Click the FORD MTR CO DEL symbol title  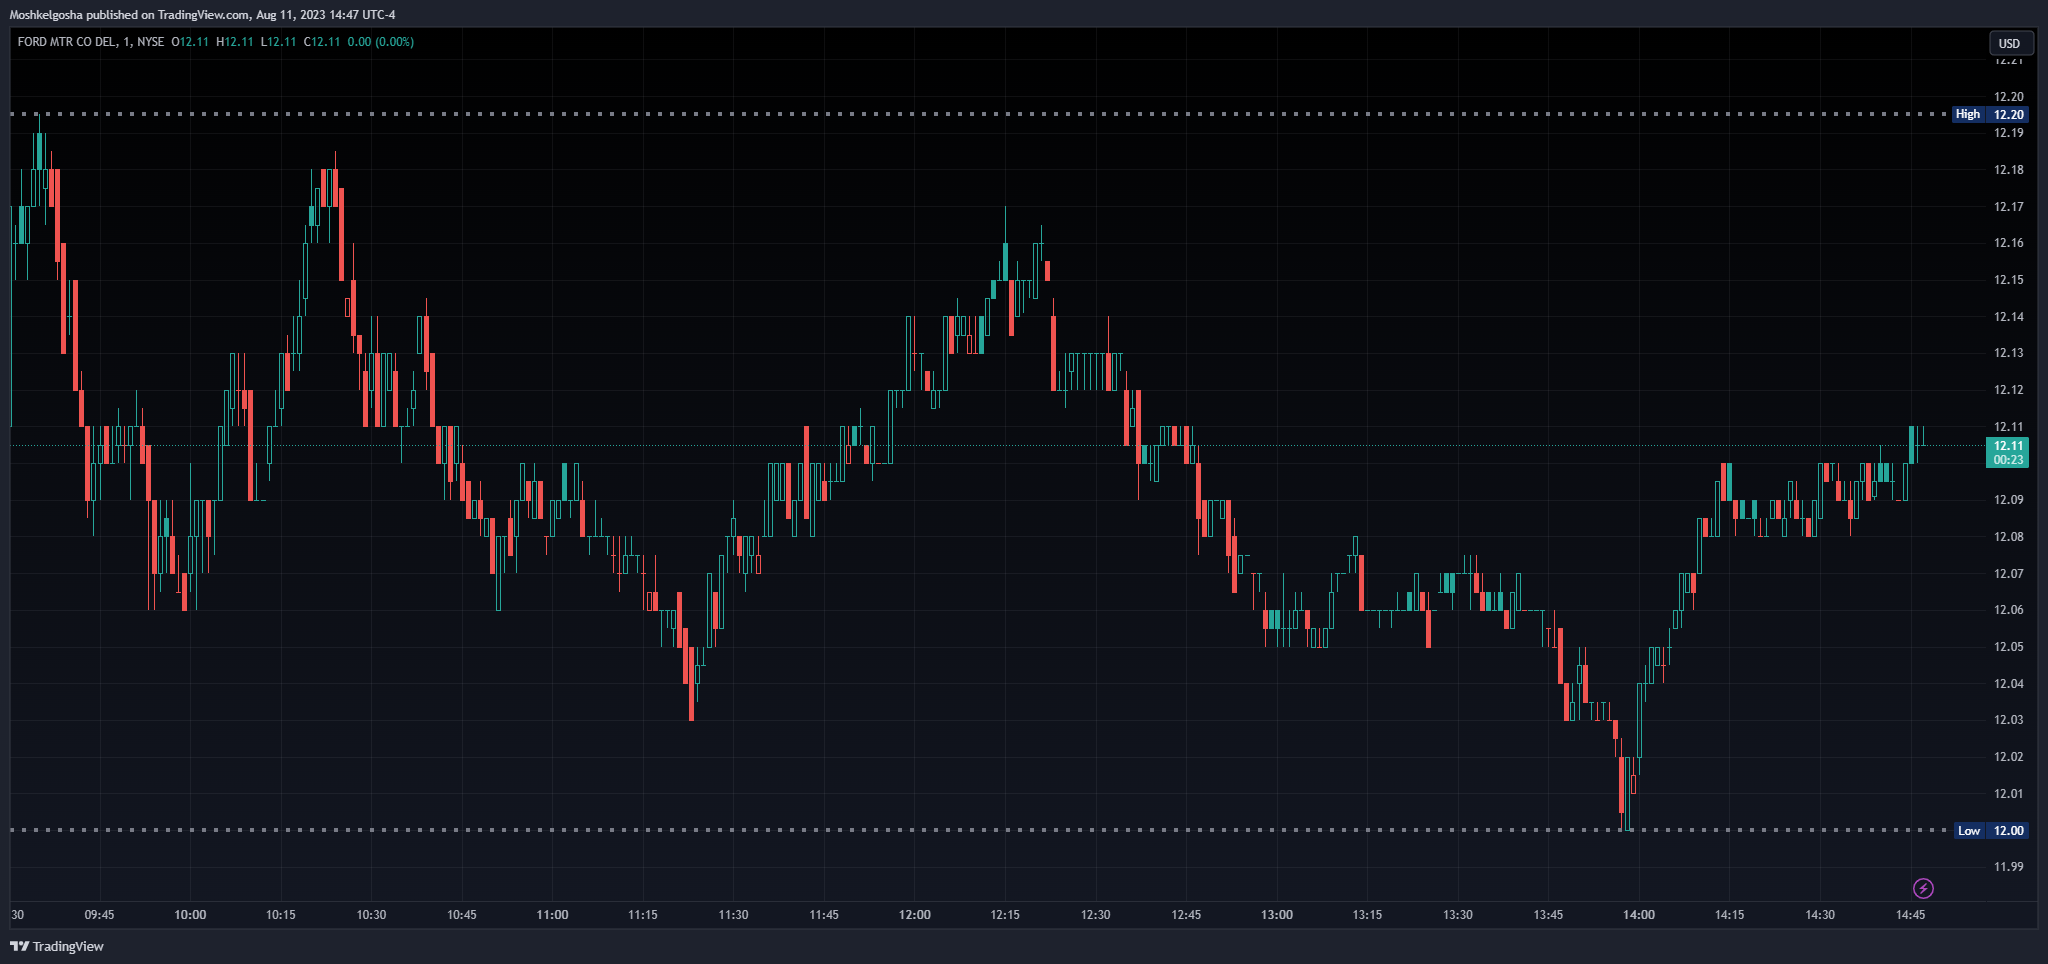click(66, 42)
